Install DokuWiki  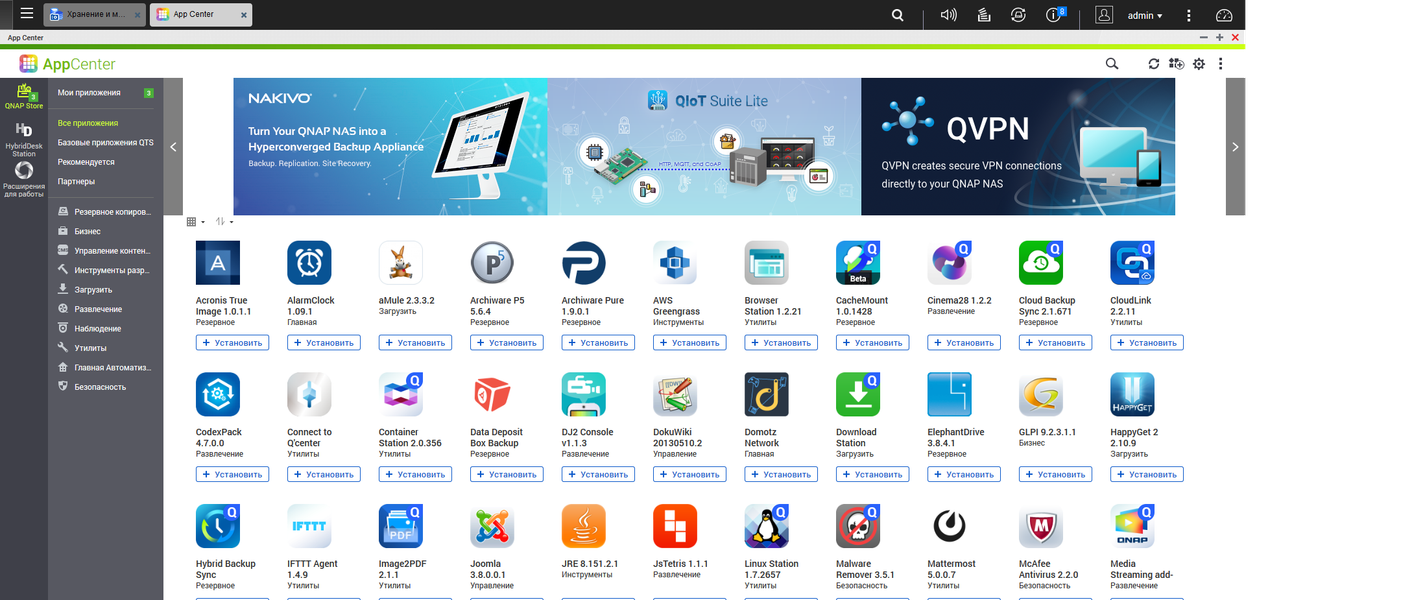click(689, 474)
